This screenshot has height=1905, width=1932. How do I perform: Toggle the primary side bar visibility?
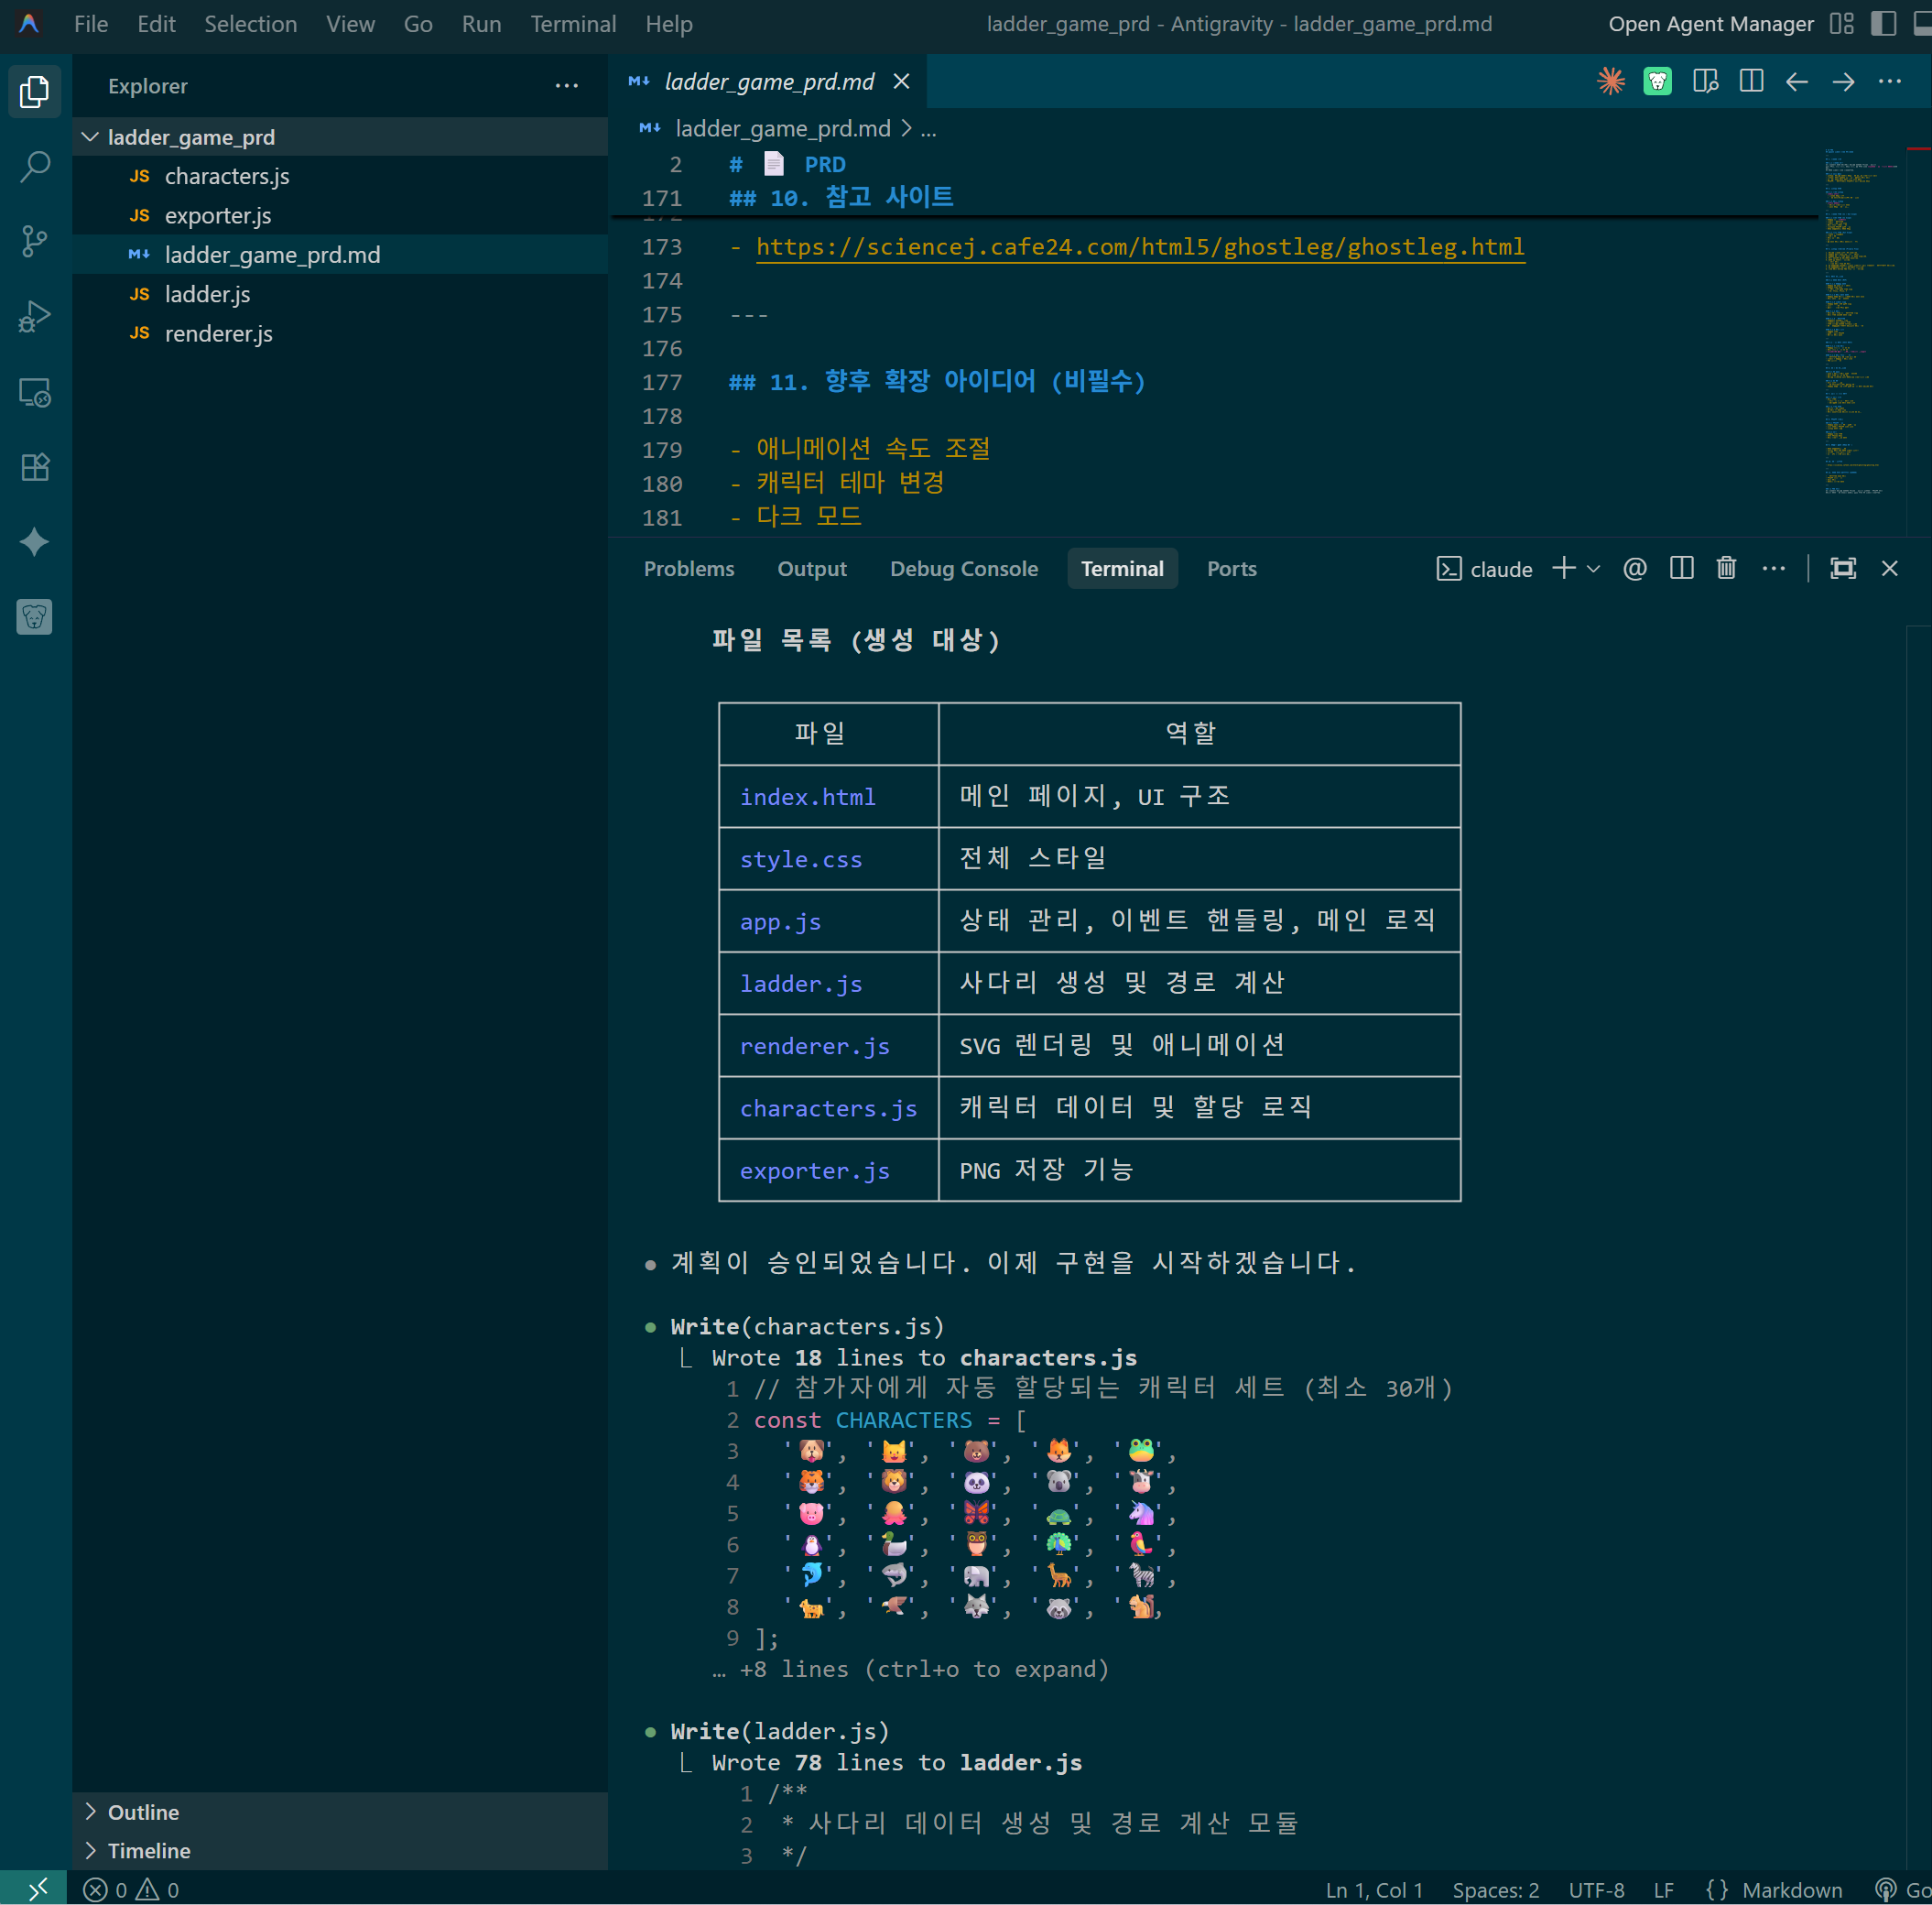point(1883,23)
